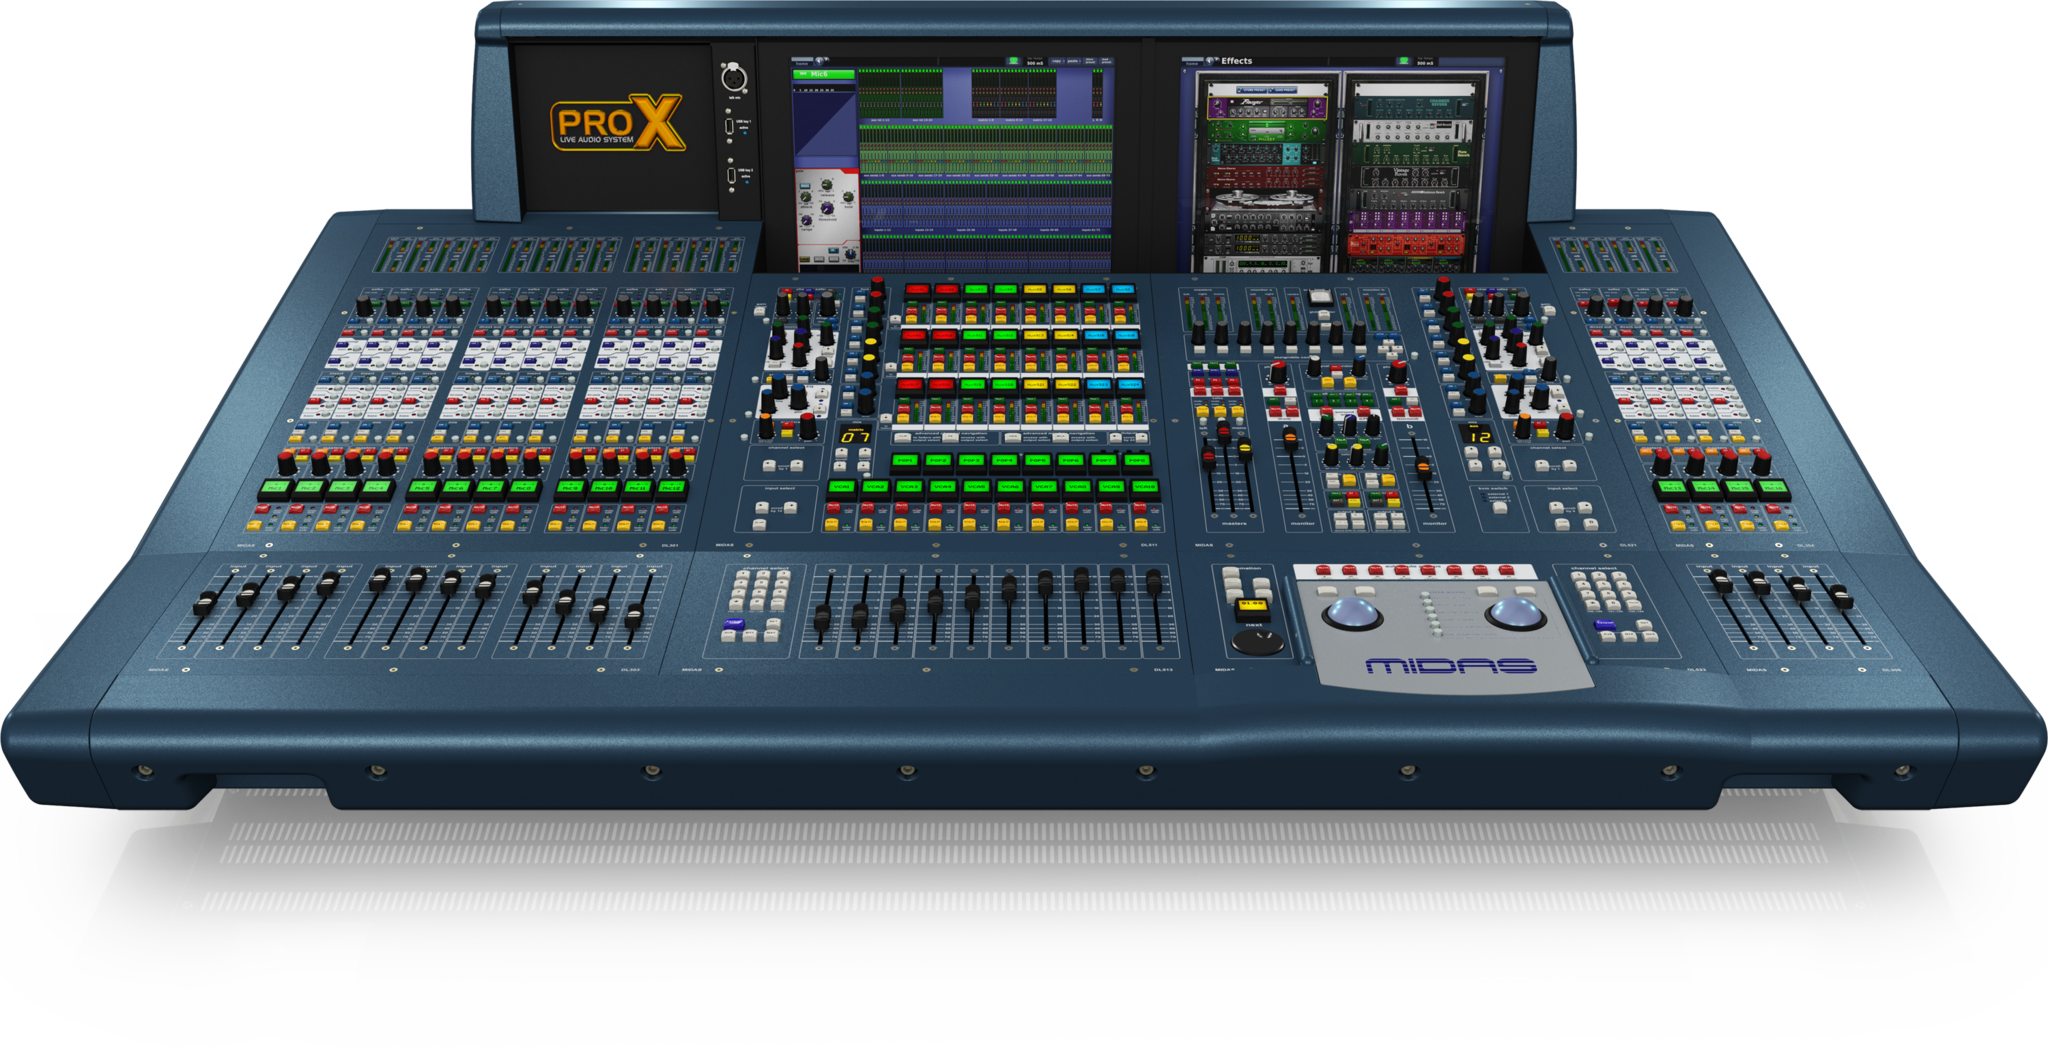Click the yellow matrix 07 number display
Screen dimensions: 2048x1054
(x=854, y=437)
